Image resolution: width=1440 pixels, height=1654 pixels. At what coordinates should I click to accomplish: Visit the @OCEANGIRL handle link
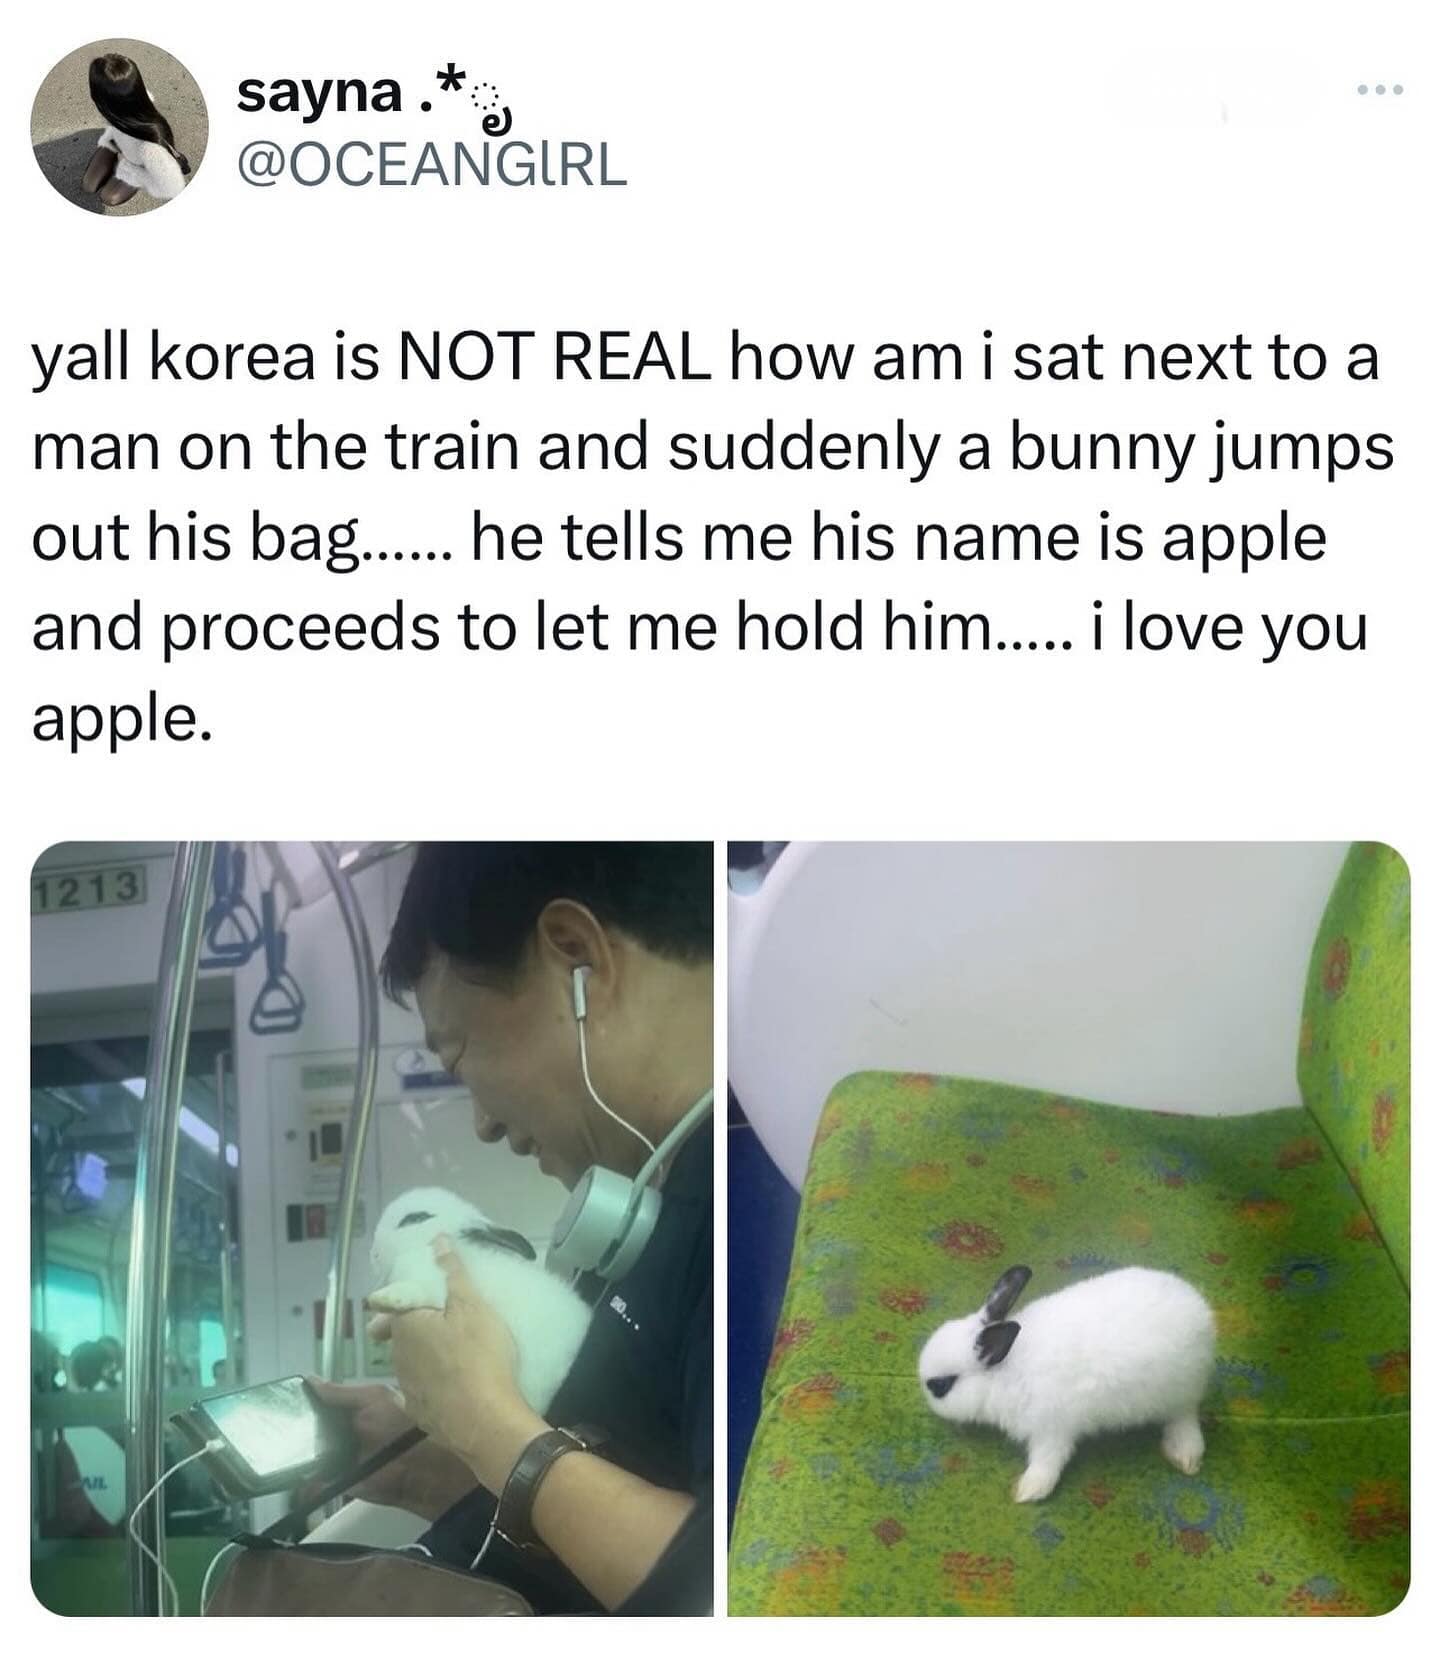431,165
